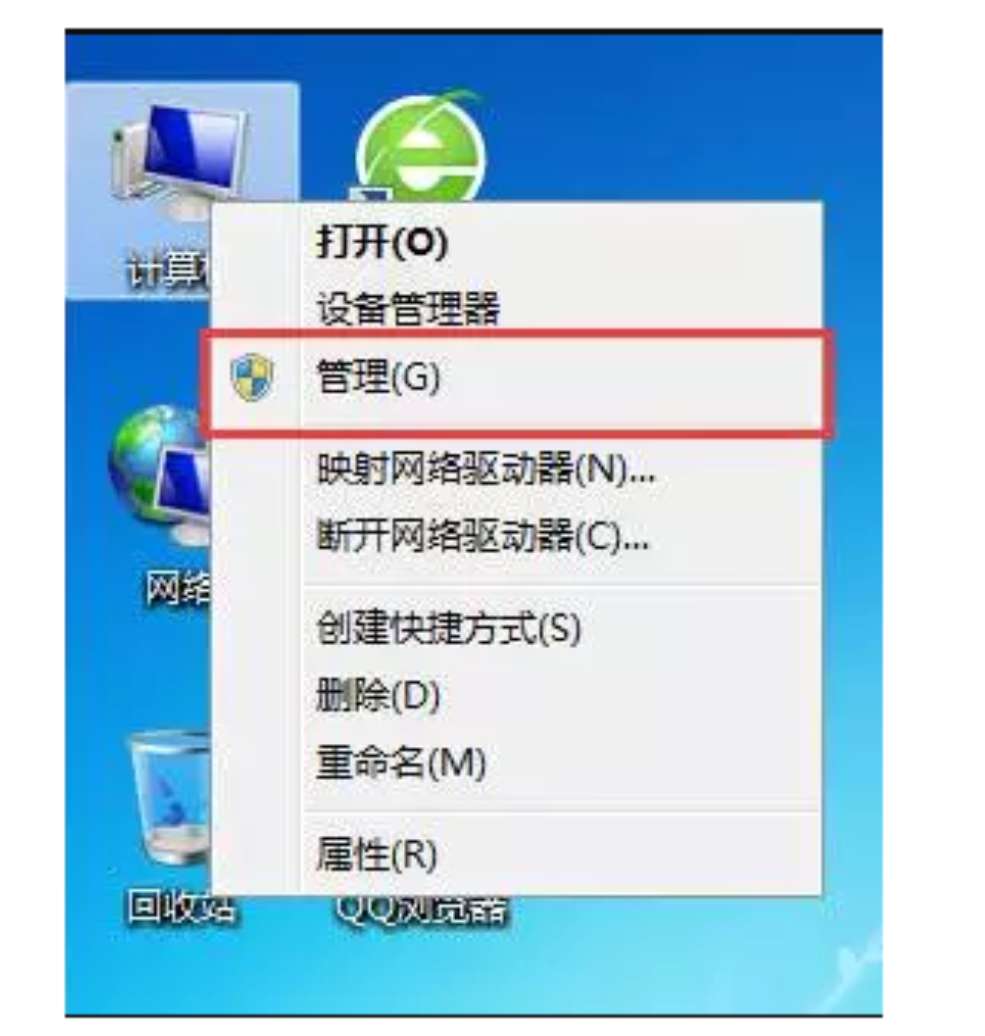This screenshot has height=1036, width=985.
Task: Click the 计算机 text label
Action: tap(168, 270)
